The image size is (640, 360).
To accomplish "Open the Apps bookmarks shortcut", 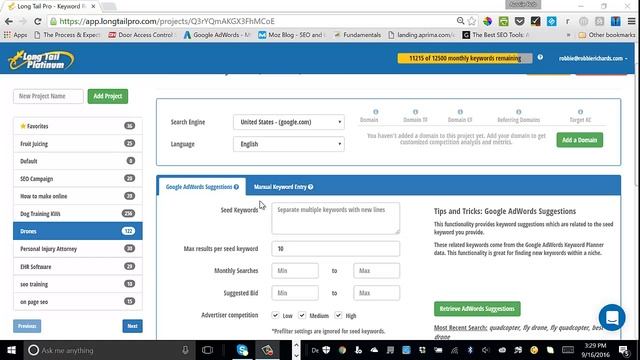I will [16, 35].
